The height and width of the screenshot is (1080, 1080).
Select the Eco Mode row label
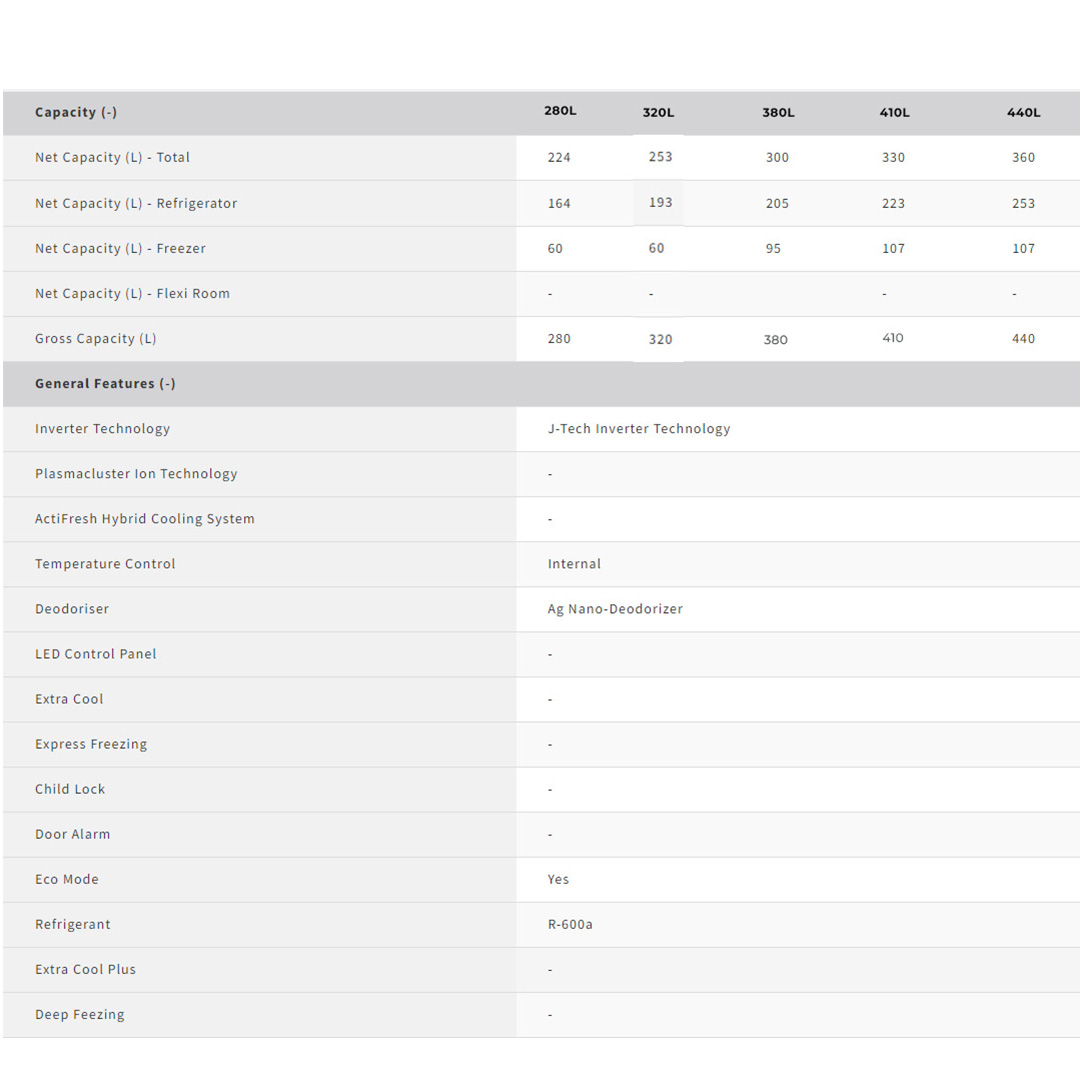coord(67,880)
